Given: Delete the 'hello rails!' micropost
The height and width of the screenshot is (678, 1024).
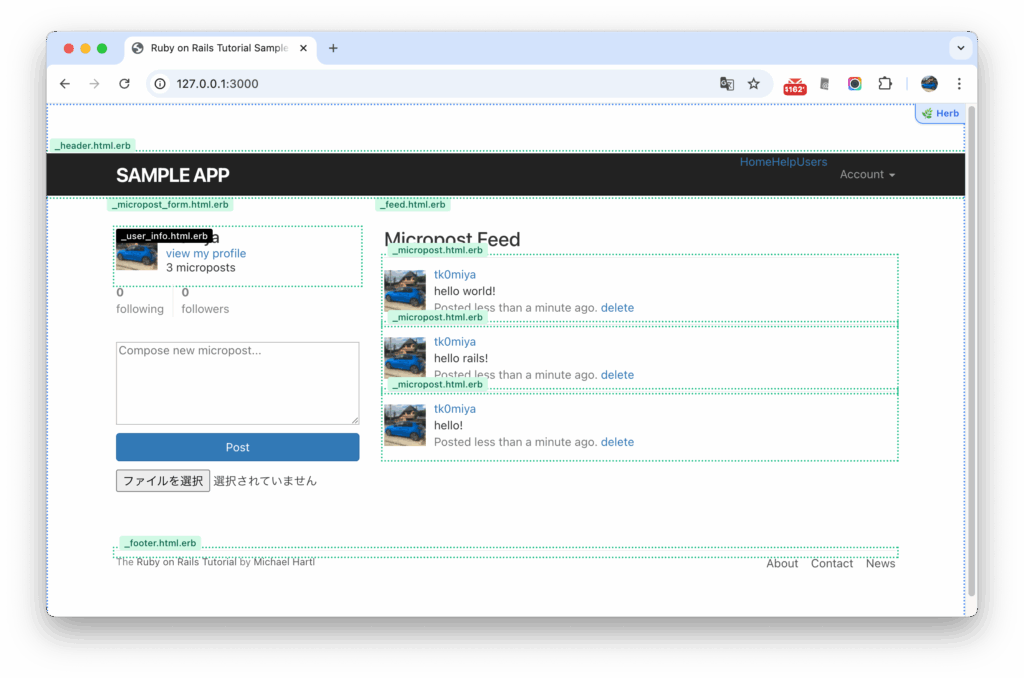Looking at the screenshot, I should pyautogui.click(x=617, y=375).
